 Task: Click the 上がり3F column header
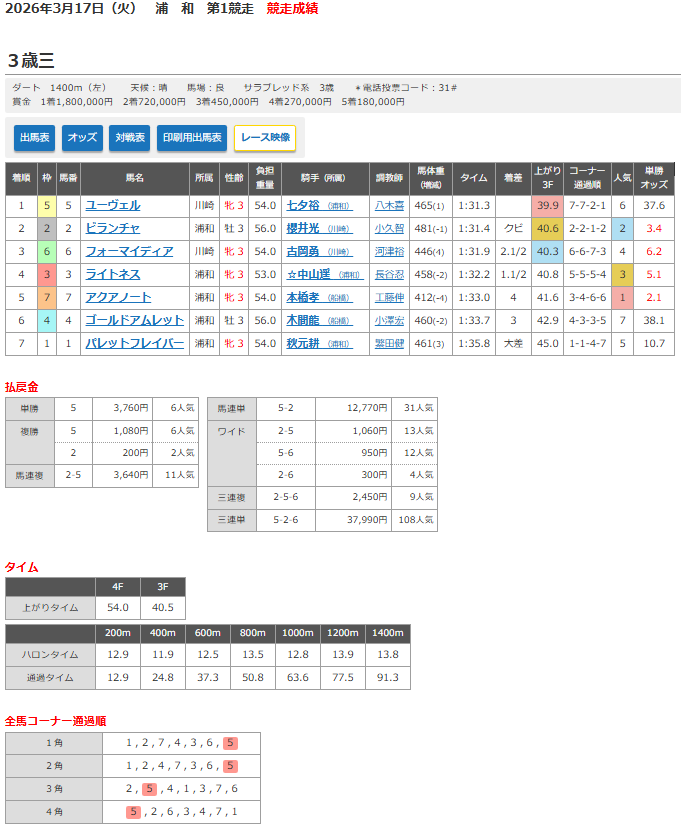(x=548, y=178)
